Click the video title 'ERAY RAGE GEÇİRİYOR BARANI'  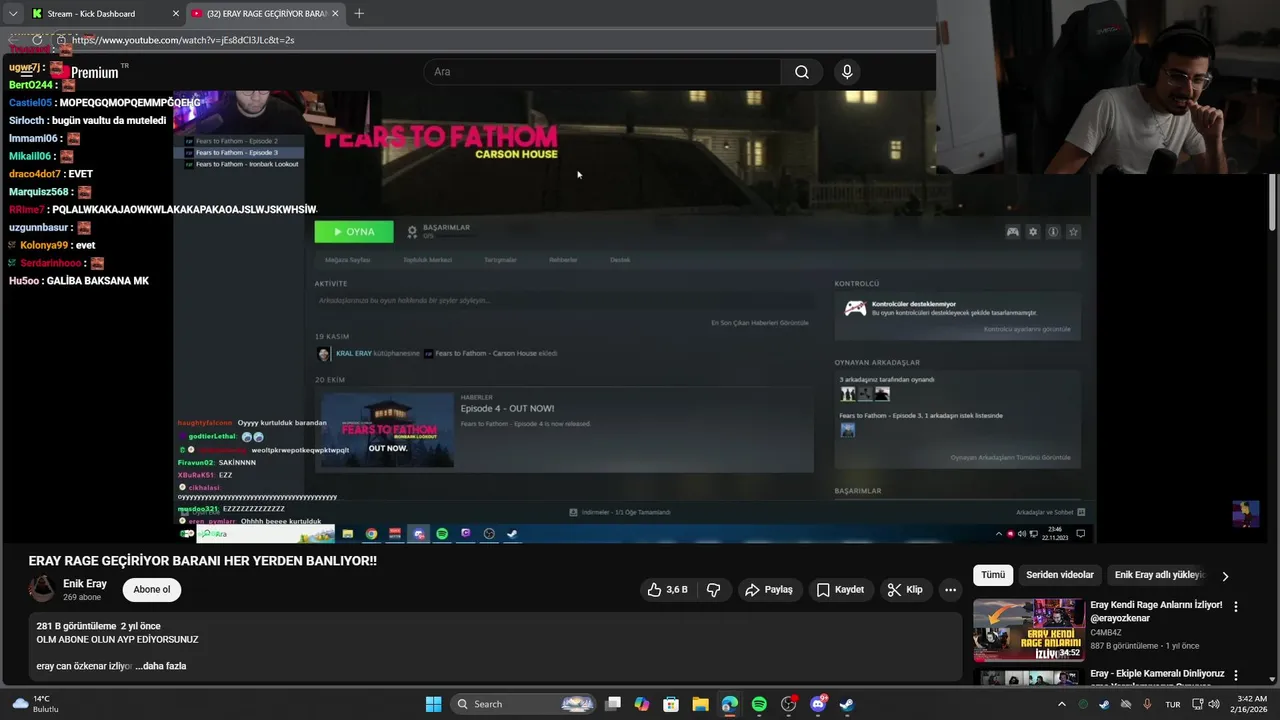(203, 561)
